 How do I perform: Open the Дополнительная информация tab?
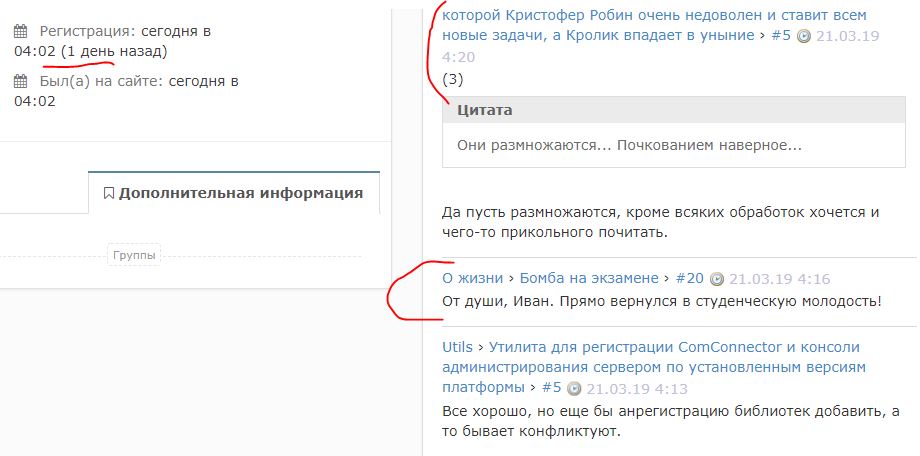[x=234, y=193]
